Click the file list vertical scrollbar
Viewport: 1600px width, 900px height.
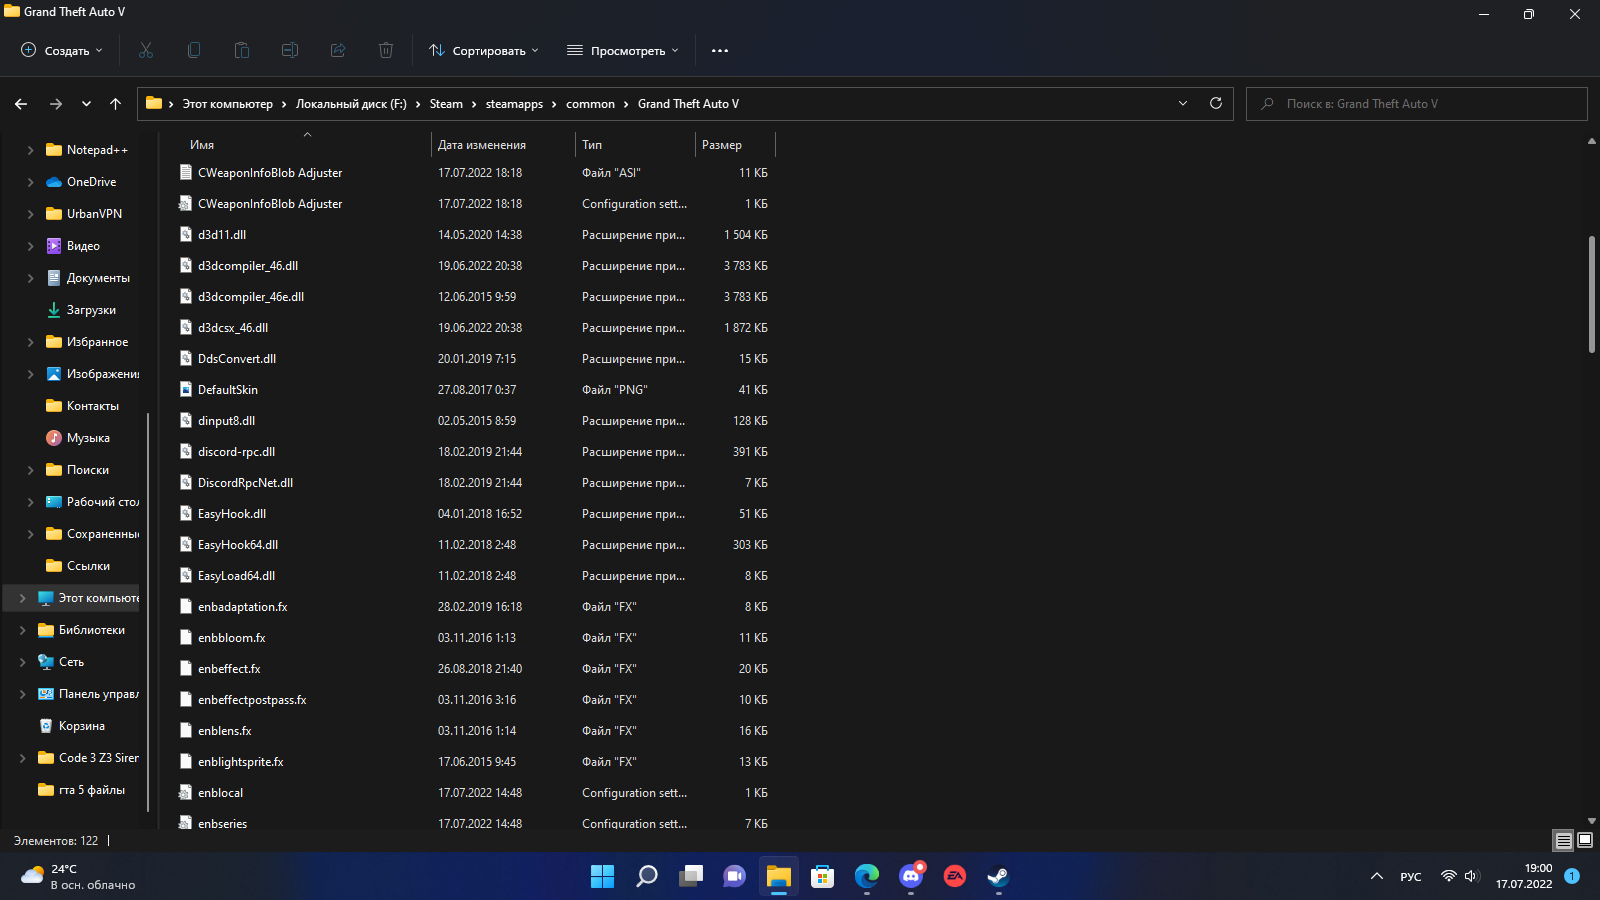(1591, 294)
